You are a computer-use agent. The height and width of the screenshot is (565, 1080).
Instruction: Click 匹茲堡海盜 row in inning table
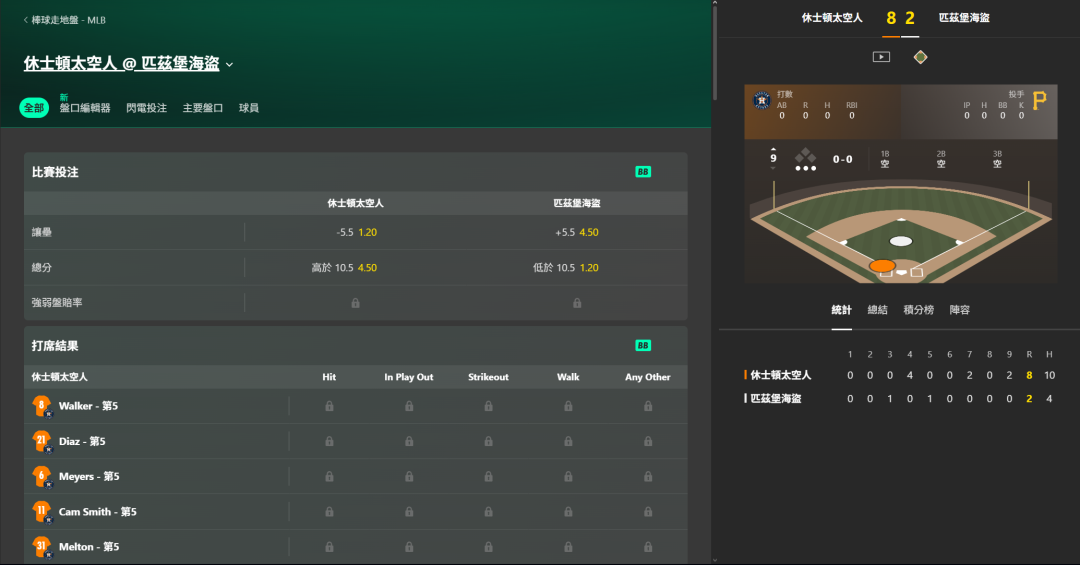click(899, 398)
